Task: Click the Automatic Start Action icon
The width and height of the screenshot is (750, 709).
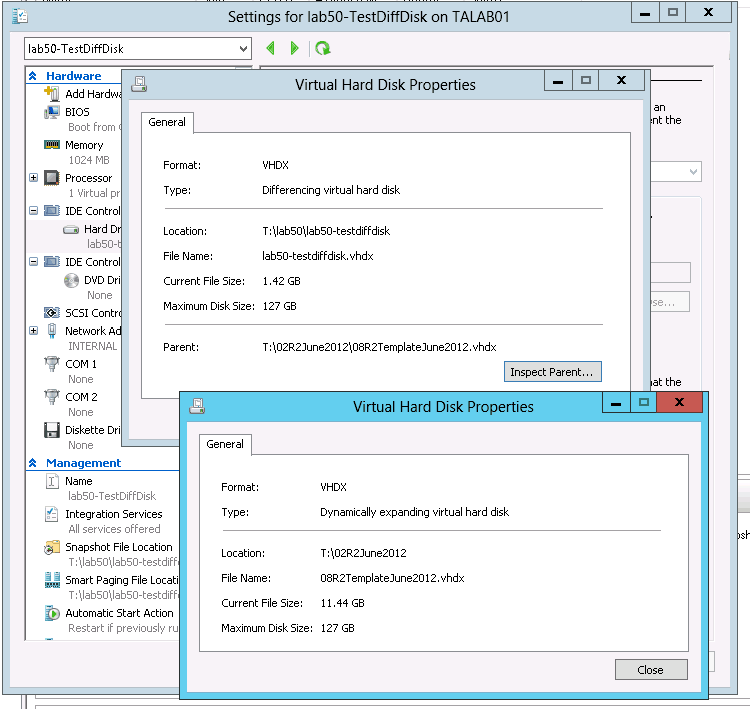Action: tap(52, 613)
